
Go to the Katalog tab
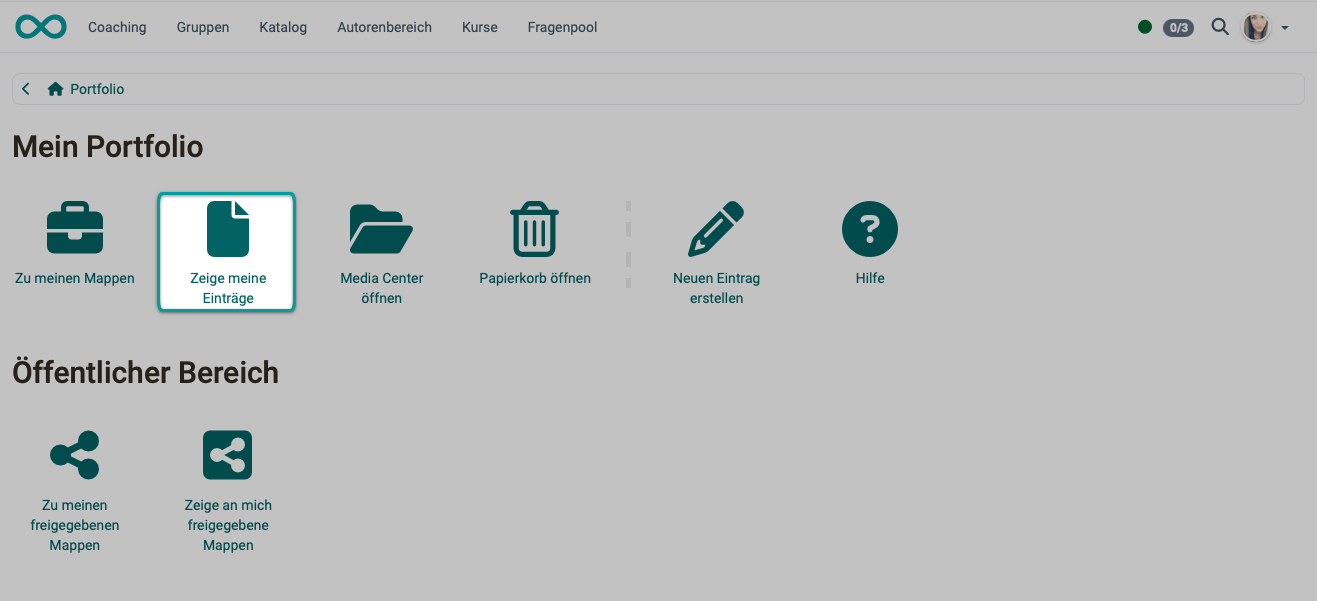[x=283, y=27]
